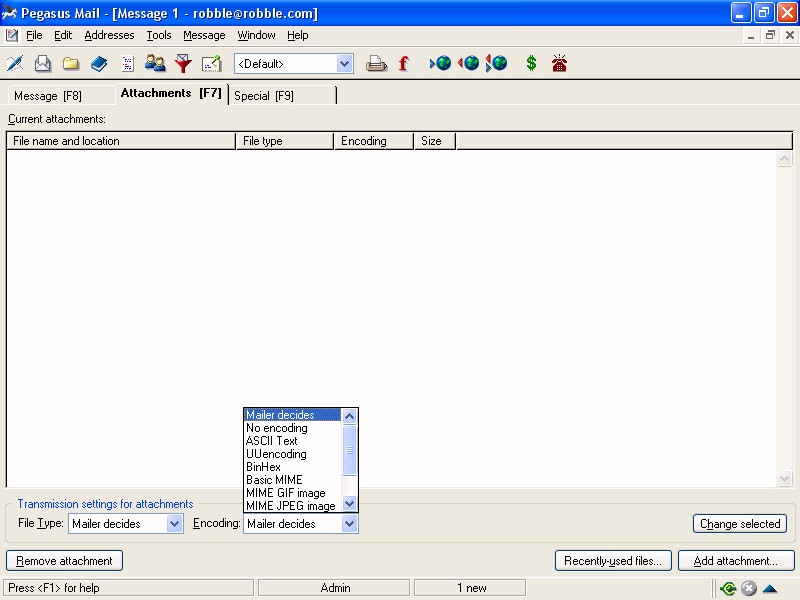
Task: Click the Recently-used files... button
Action: click(613, 561)
